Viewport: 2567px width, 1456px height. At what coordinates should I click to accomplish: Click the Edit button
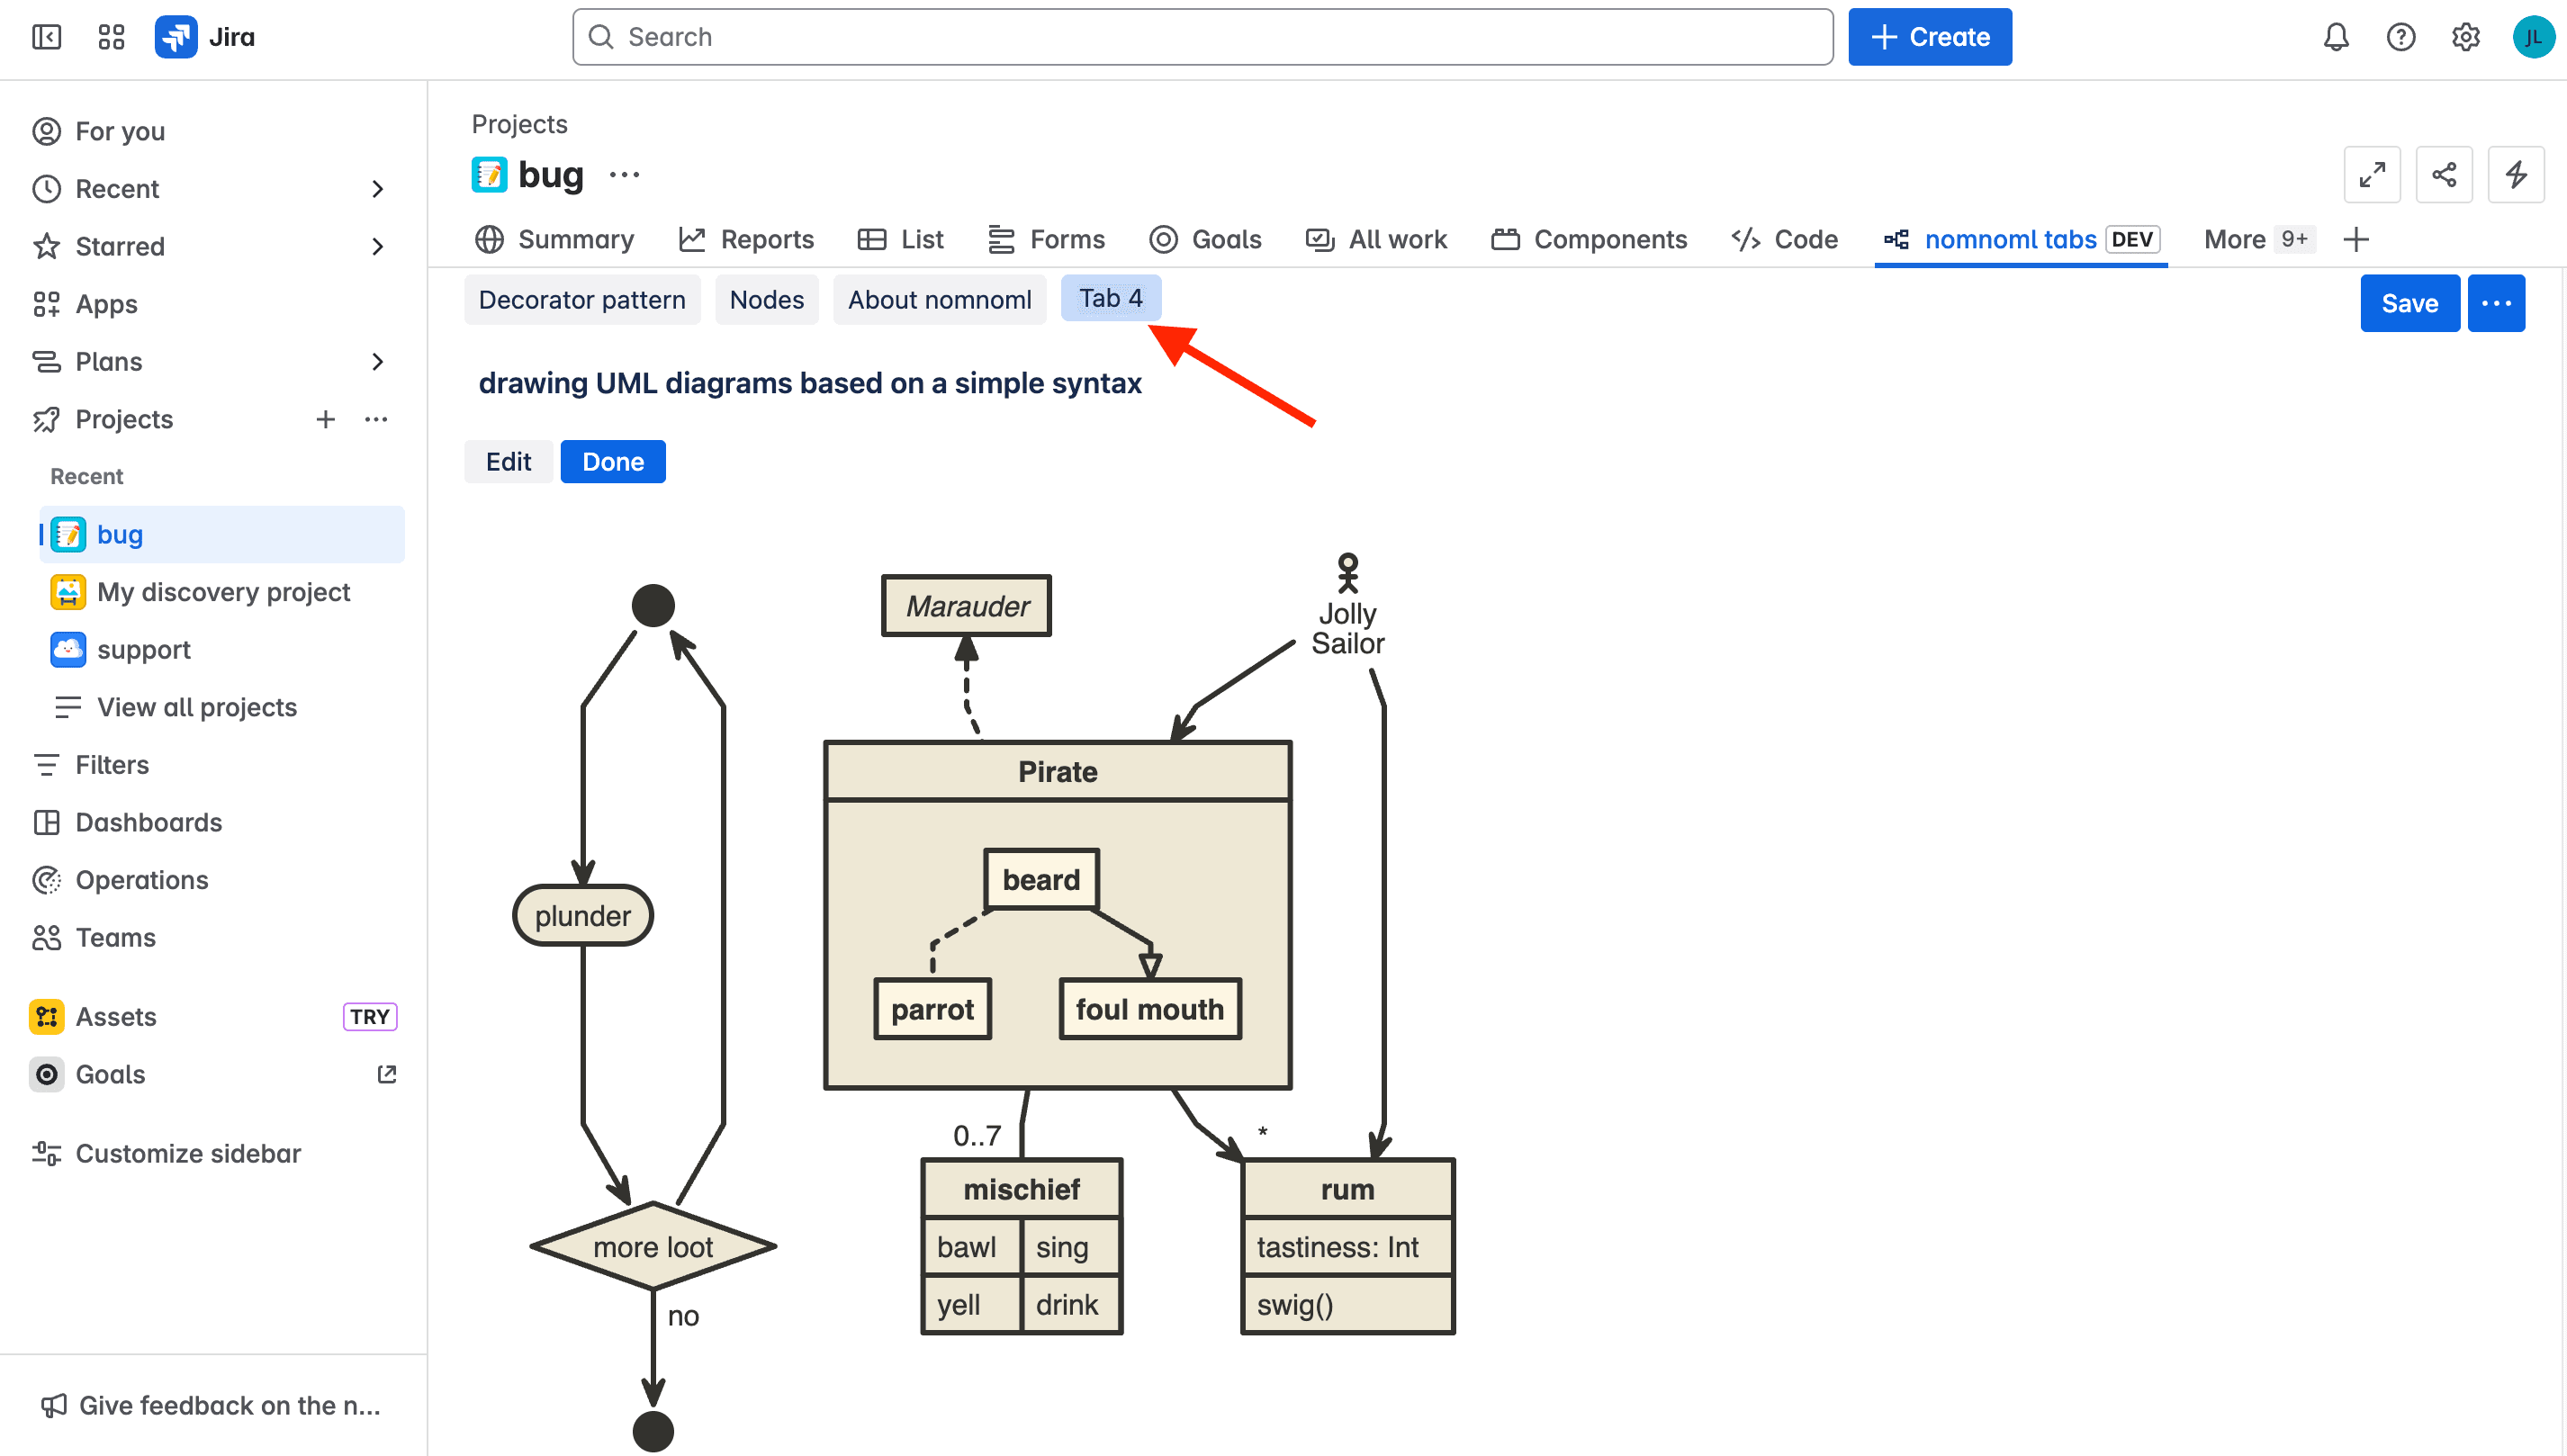508,461
